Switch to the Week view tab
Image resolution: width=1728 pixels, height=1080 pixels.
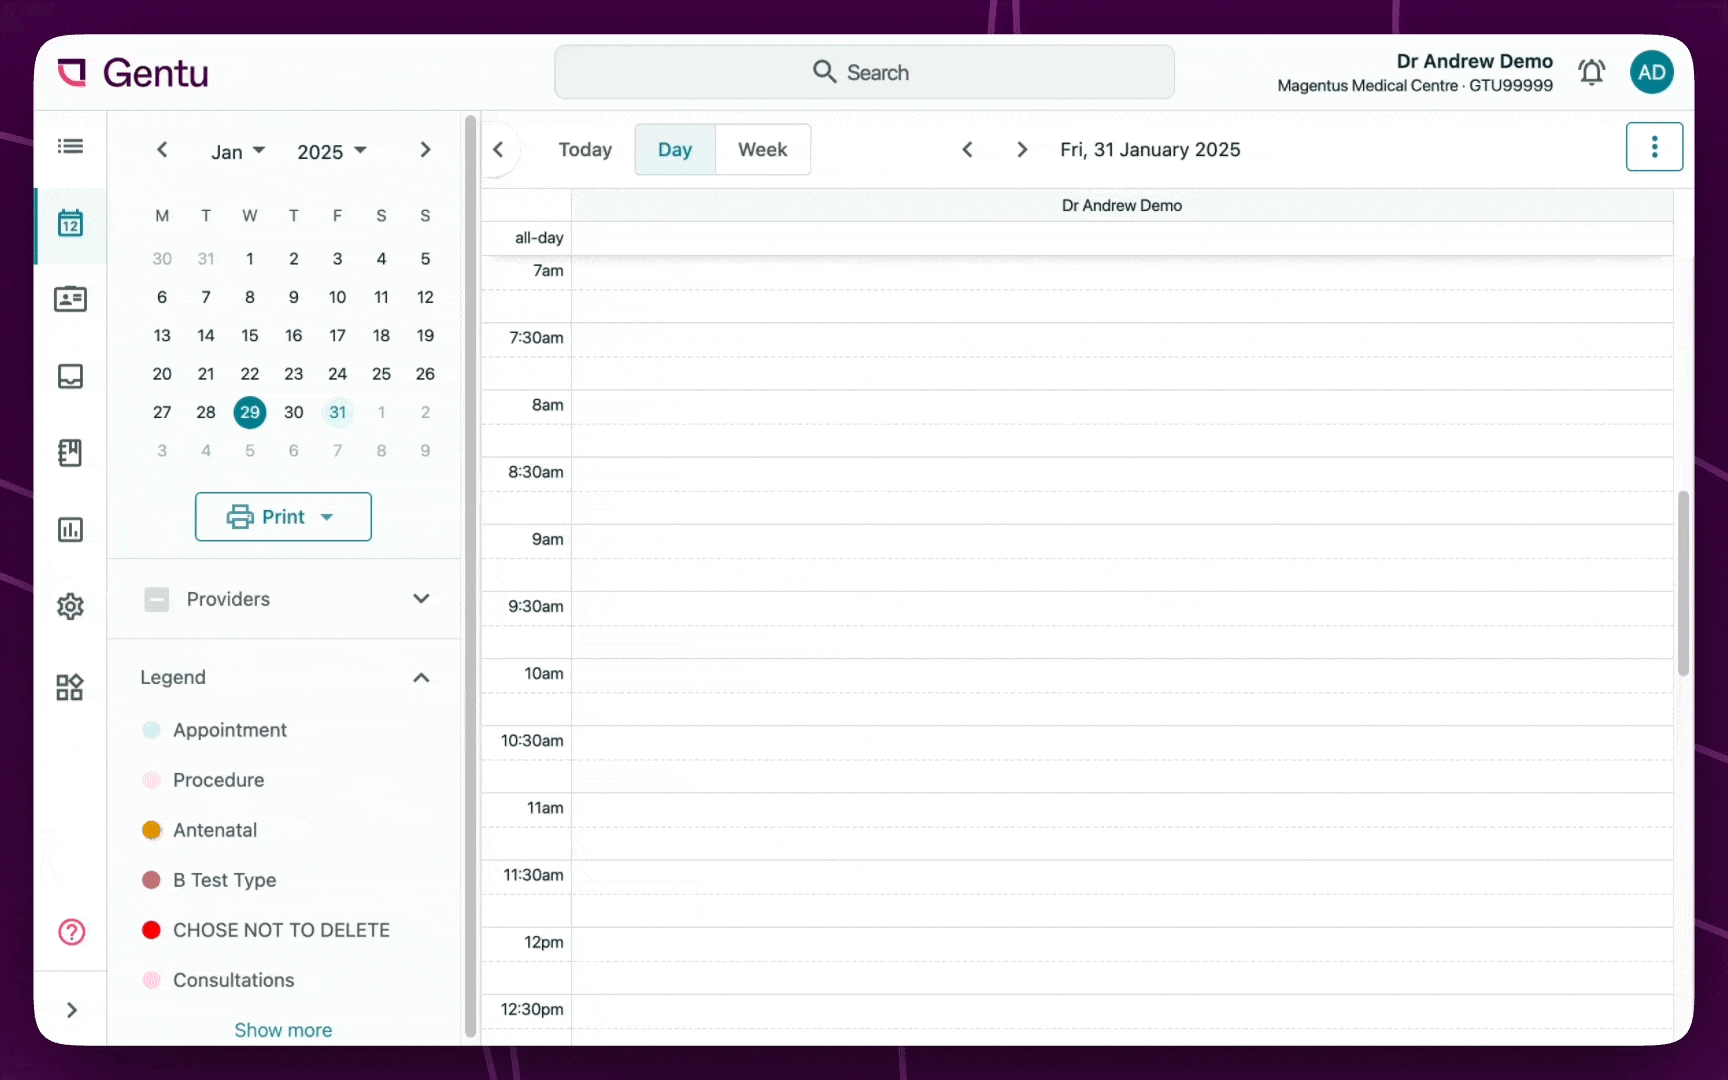(762, 150)
